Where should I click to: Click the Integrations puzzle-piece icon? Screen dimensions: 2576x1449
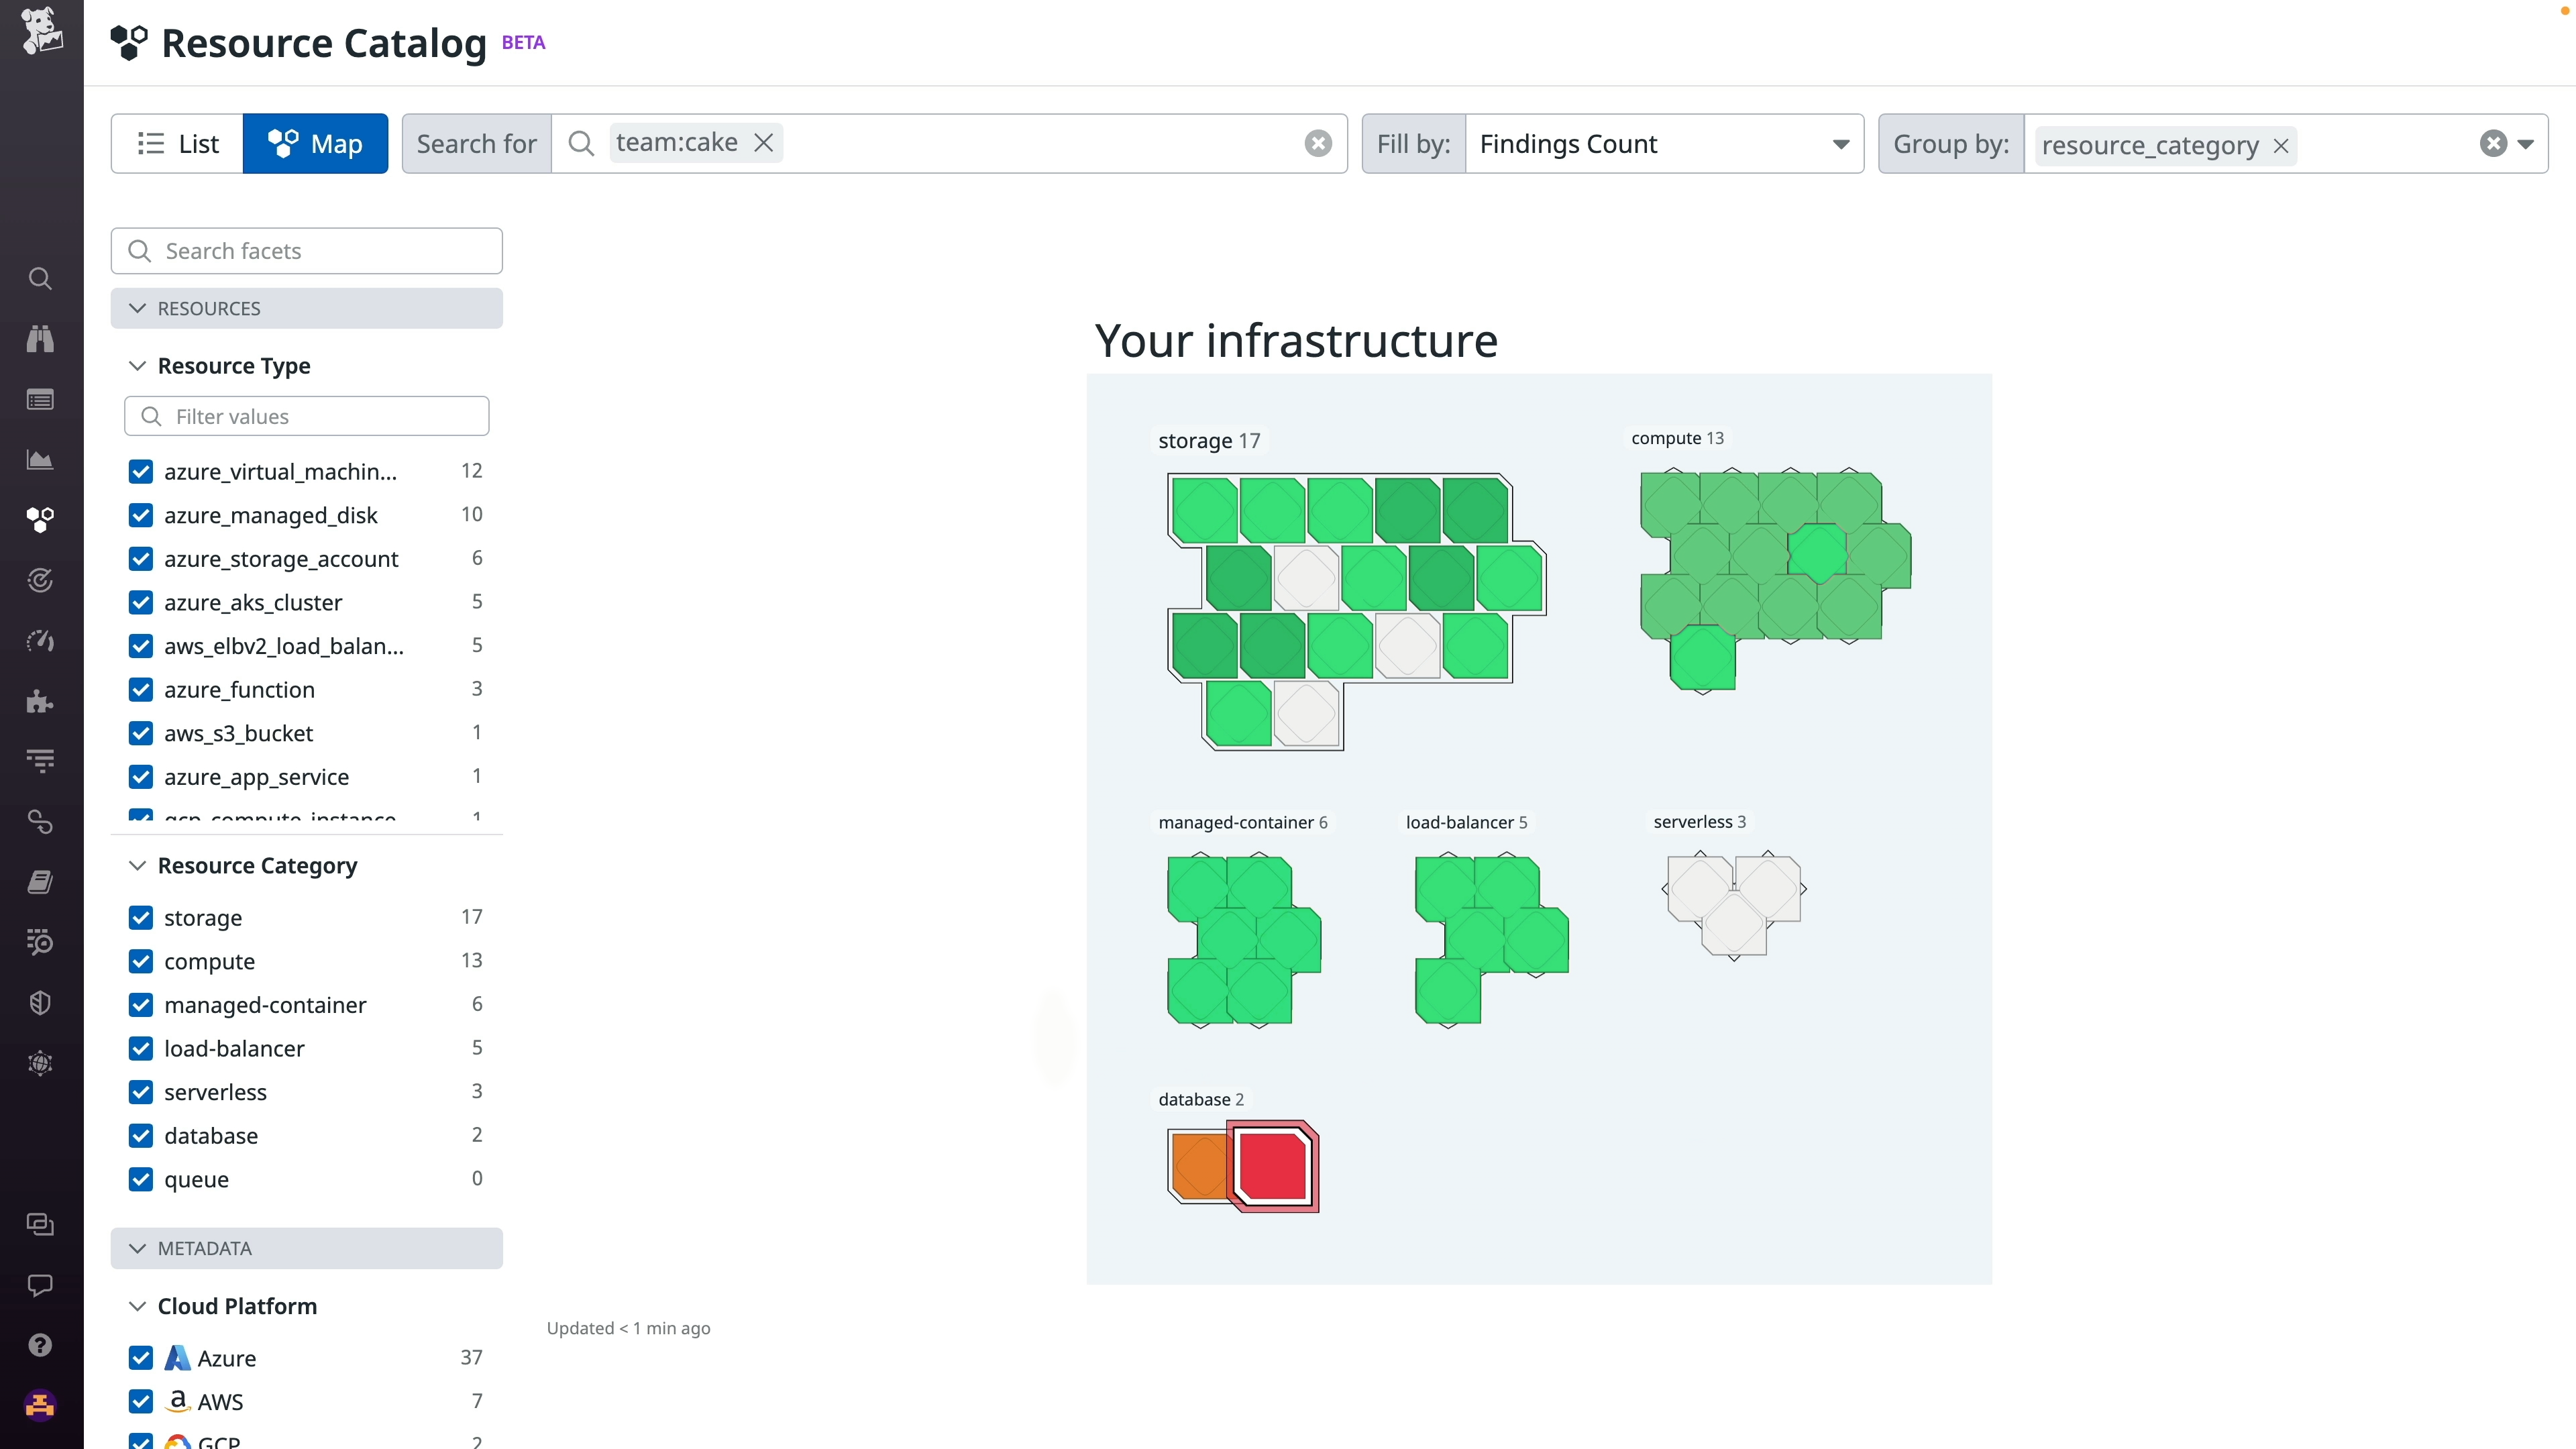pos(40,701)
